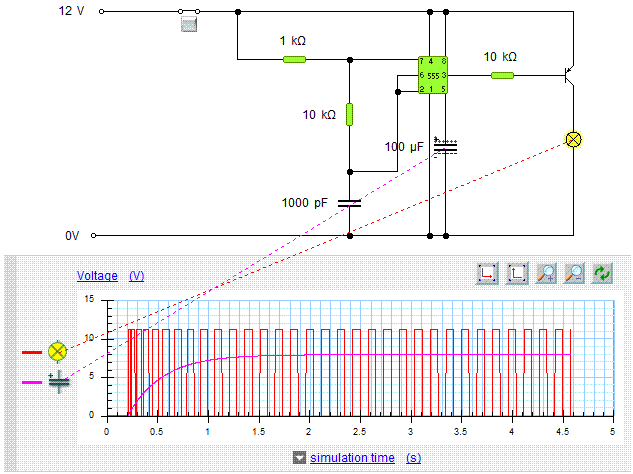Select the 1 kΩ resistor component
633x474 pixels.
click(x=294, y=59)
